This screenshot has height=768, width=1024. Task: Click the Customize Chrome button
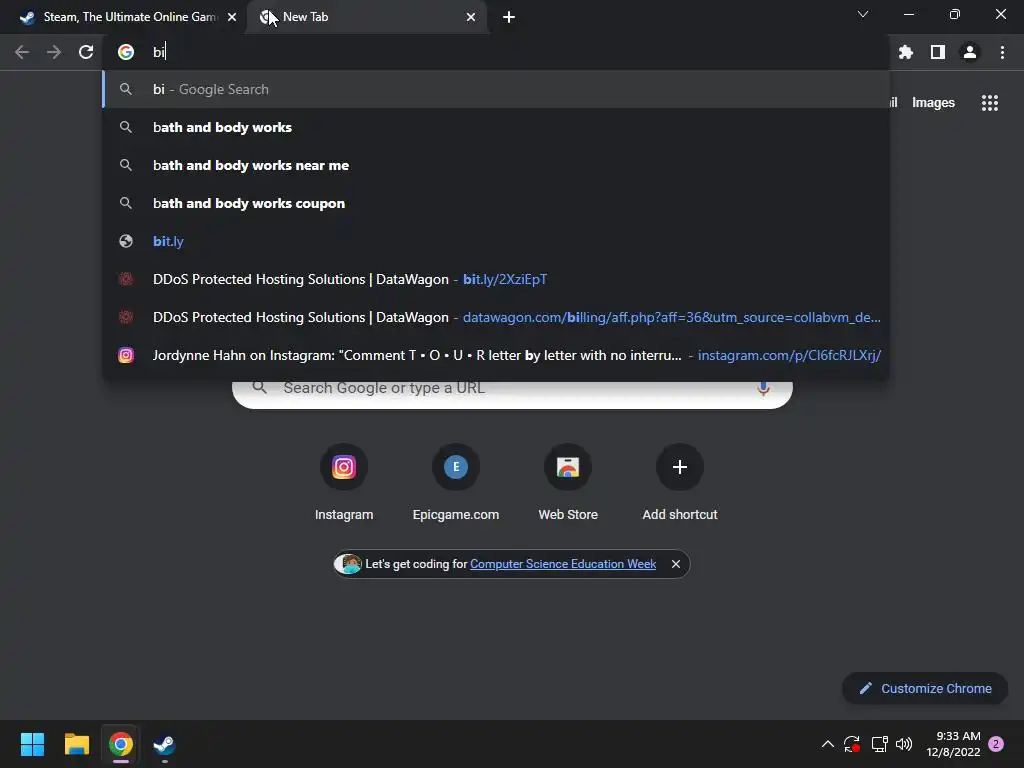925,688
